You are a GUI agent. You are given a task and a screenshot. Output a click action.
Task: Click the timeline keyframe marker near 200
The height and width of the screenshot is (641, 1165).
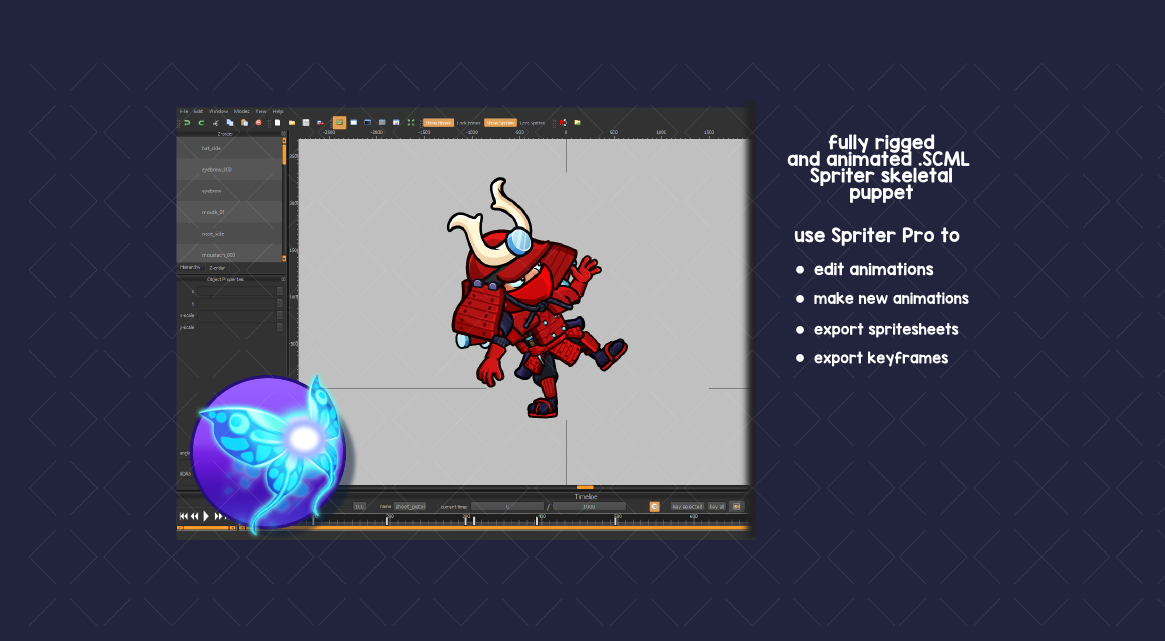(x=387, y=521)
